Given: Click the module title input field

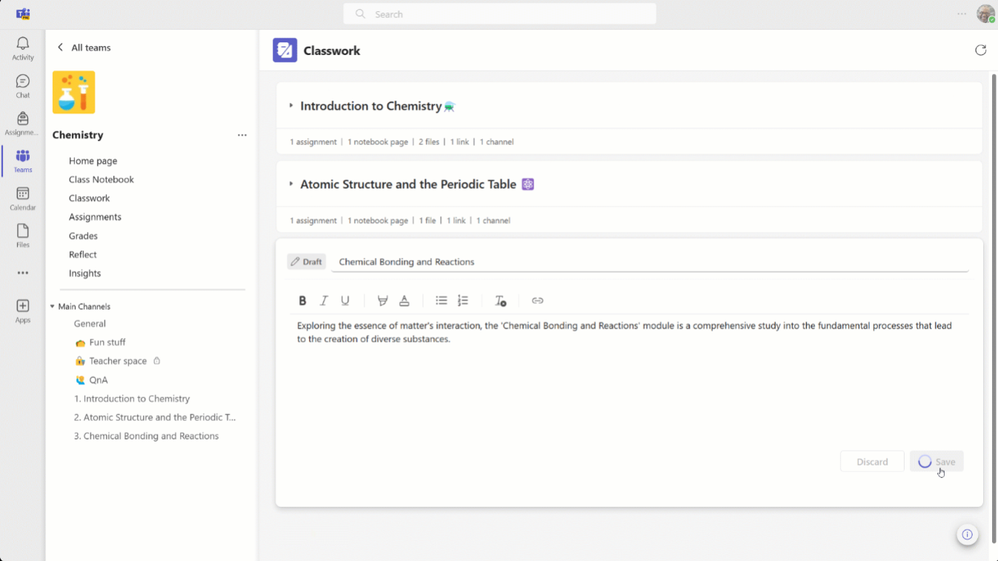Looking at the screenshot, I should coord(649,262).
